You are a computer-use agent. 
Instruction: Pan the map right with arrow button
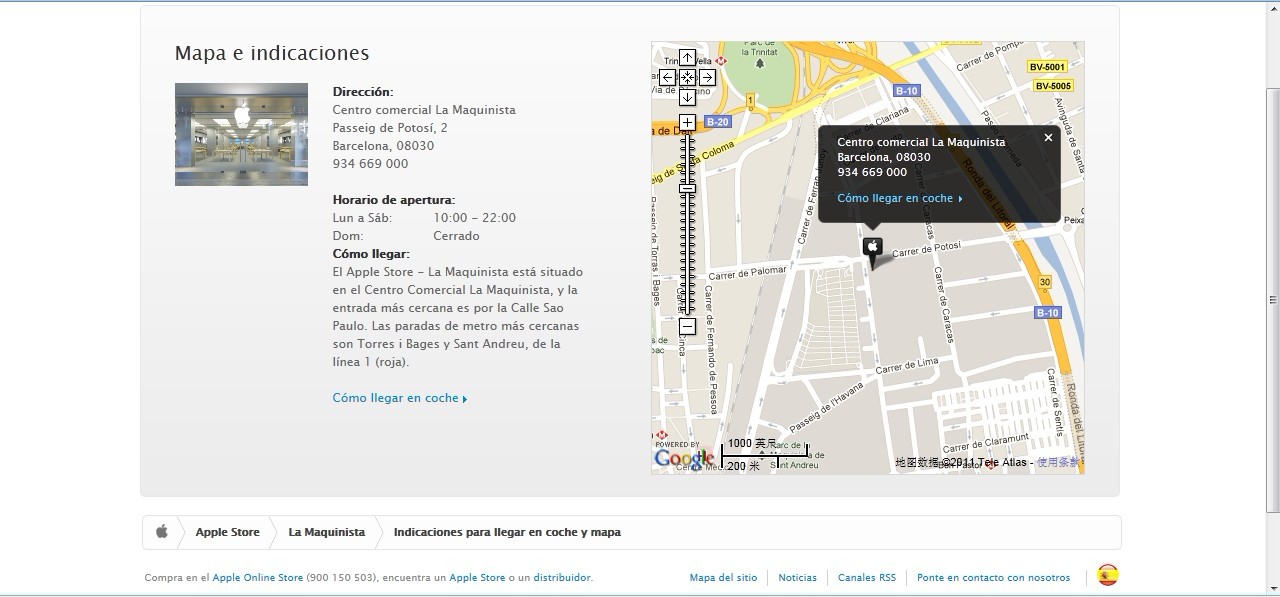pyautogui.click(x=707, y=78)
